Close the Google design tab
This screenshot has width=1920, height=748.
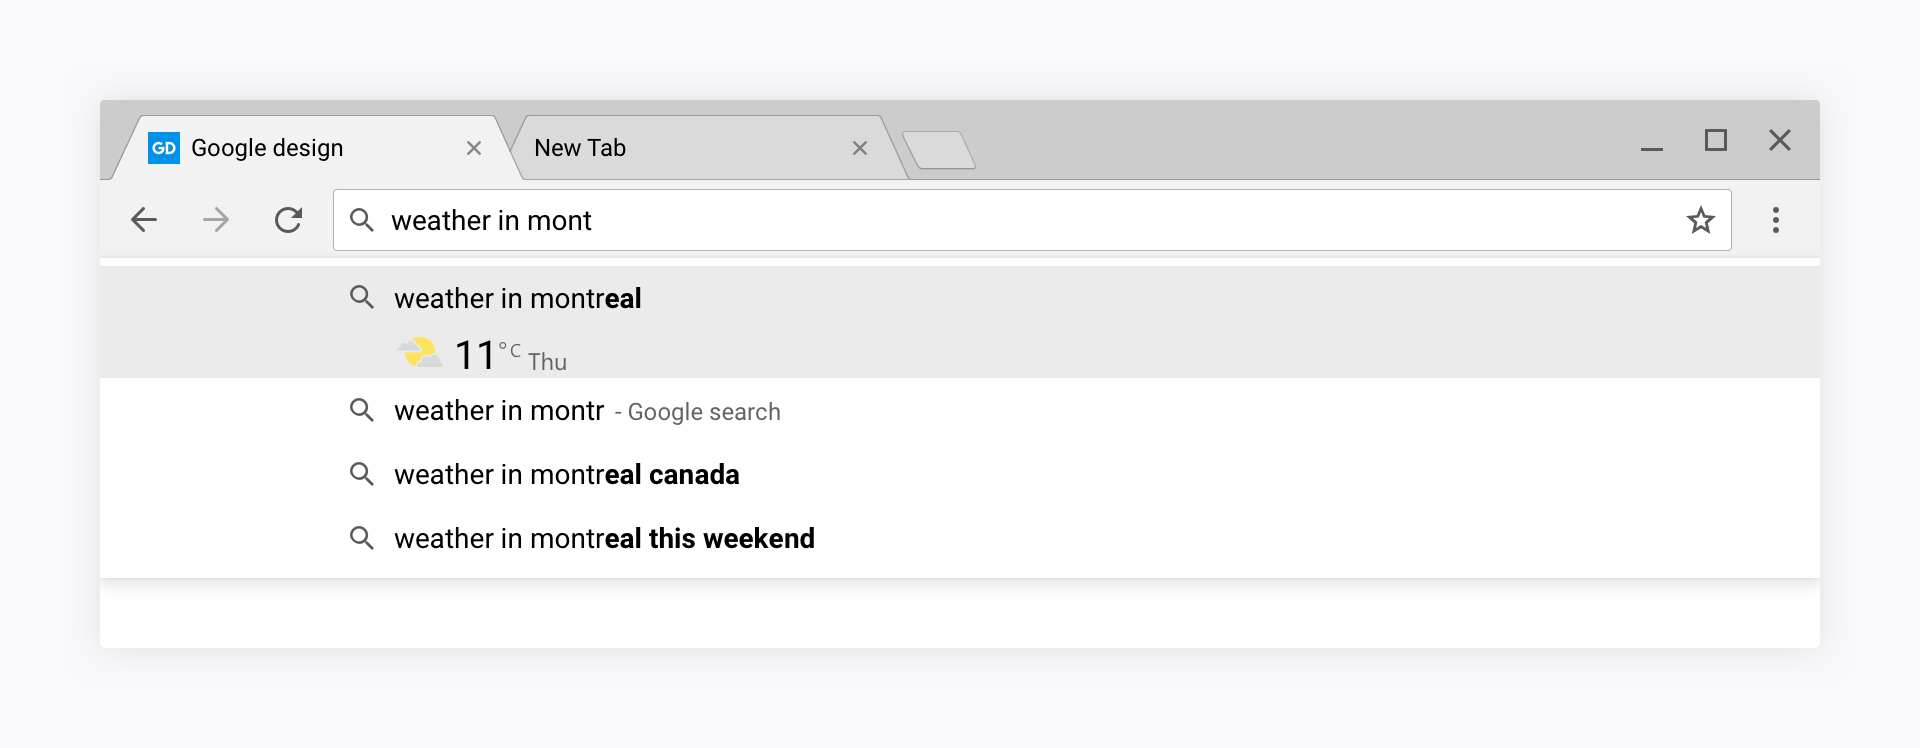[474, 148]
